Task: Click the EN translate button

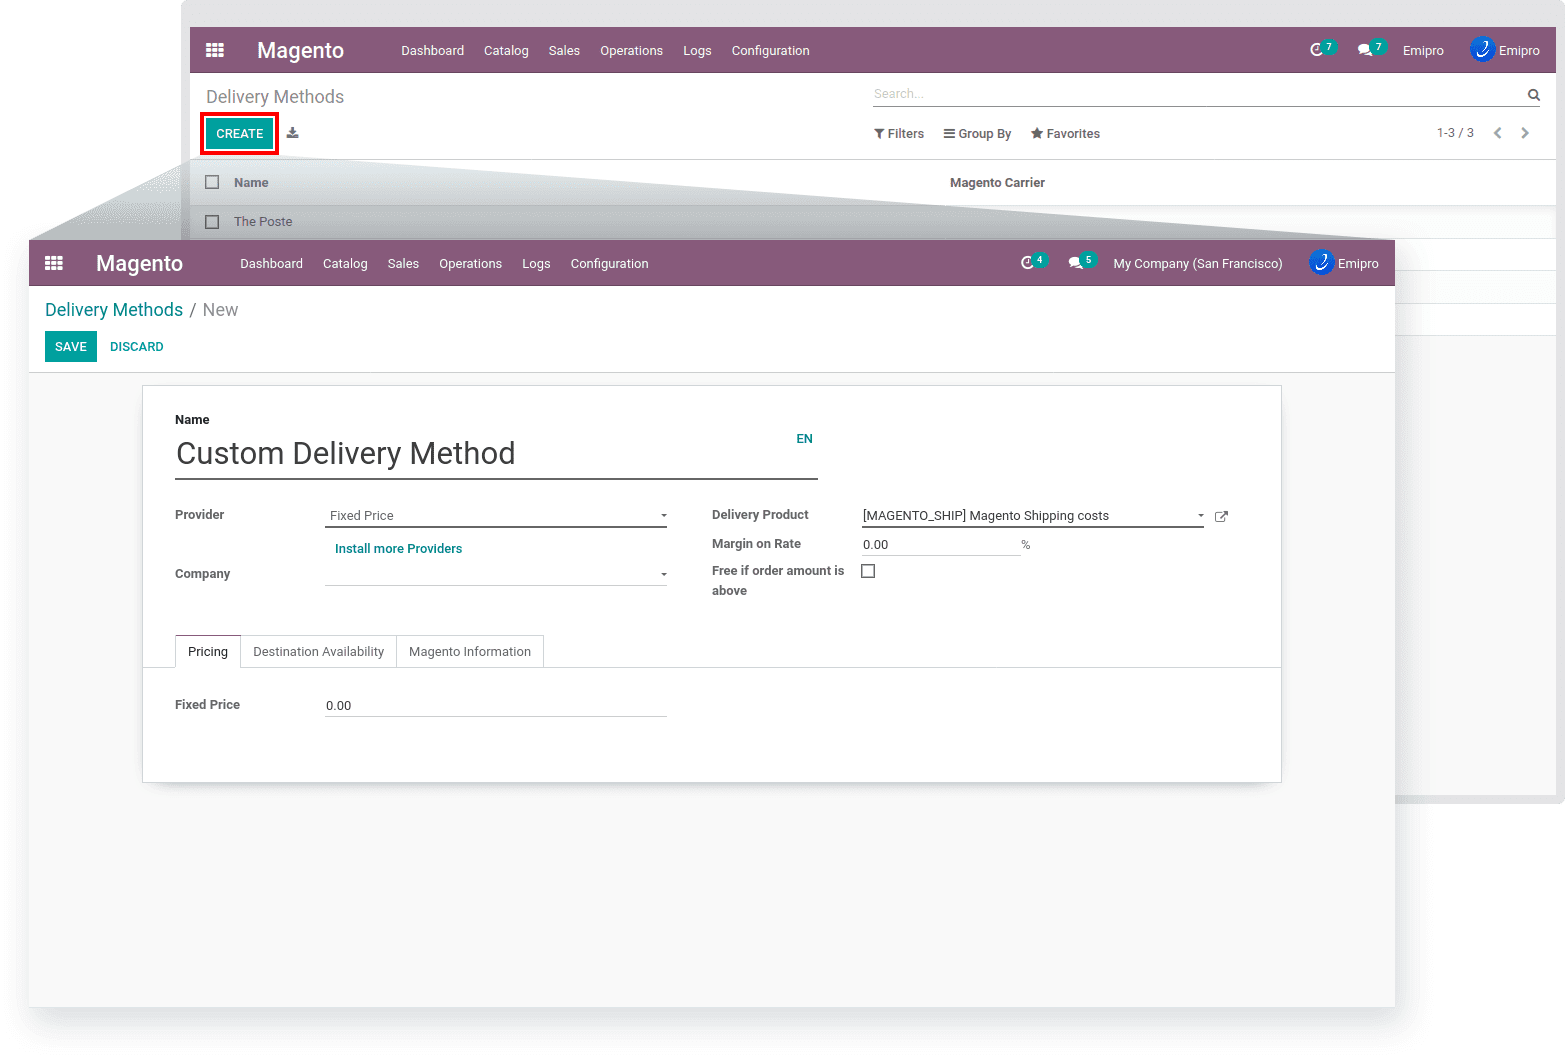Action: click(x=804, y=439)
